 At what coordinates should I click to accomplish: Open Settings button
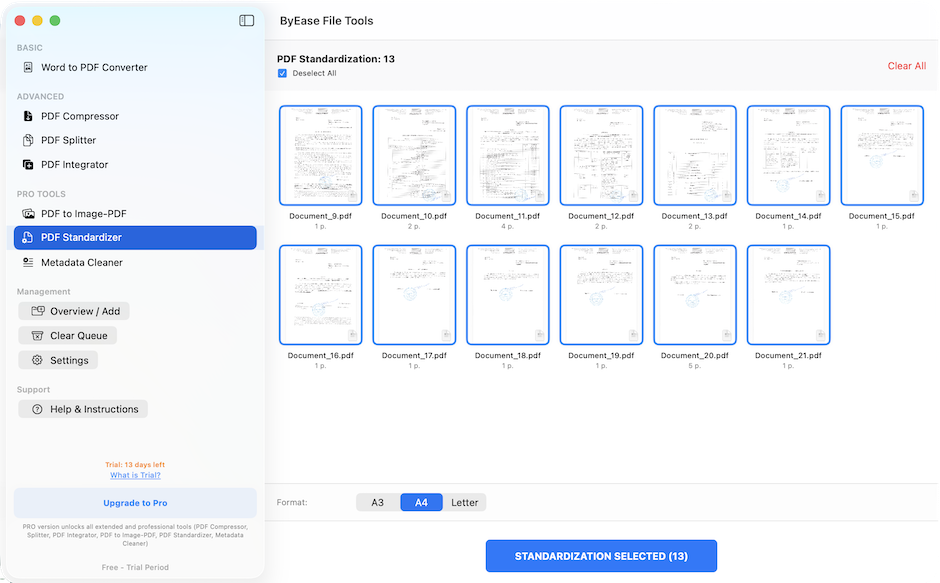coord(58,360)
